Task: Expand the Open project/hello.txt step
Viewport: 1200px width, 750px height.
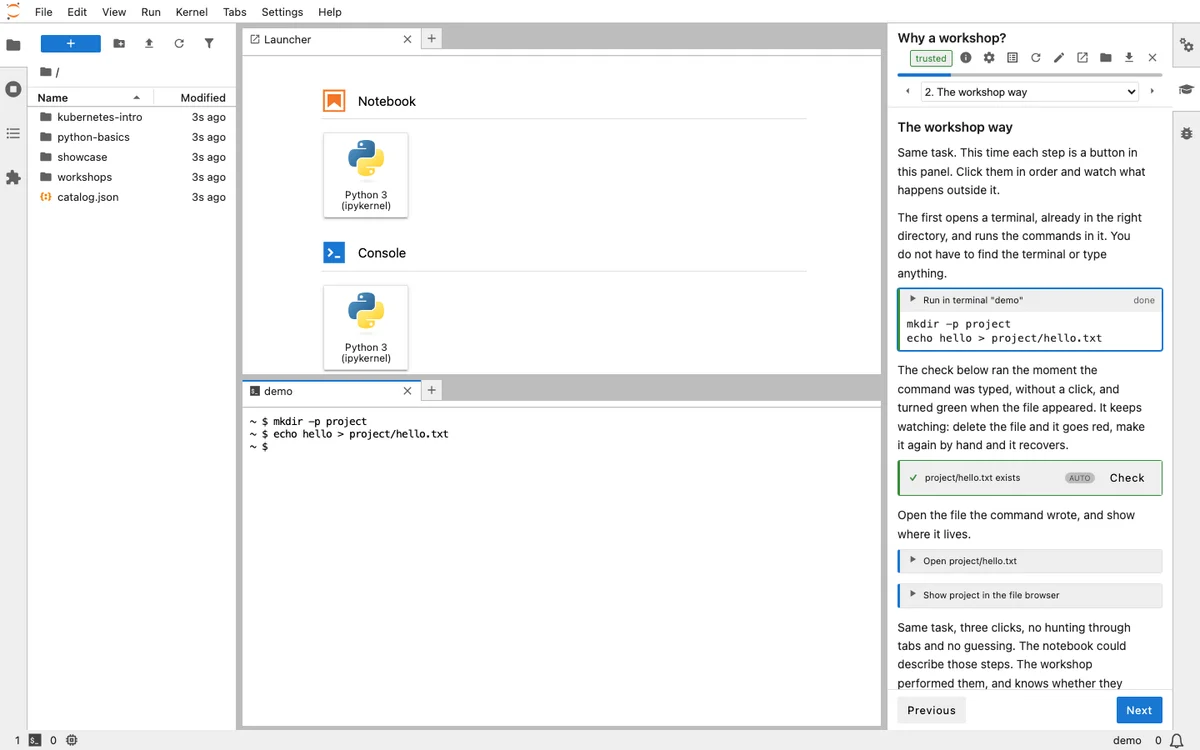Action: (1030, 561)
